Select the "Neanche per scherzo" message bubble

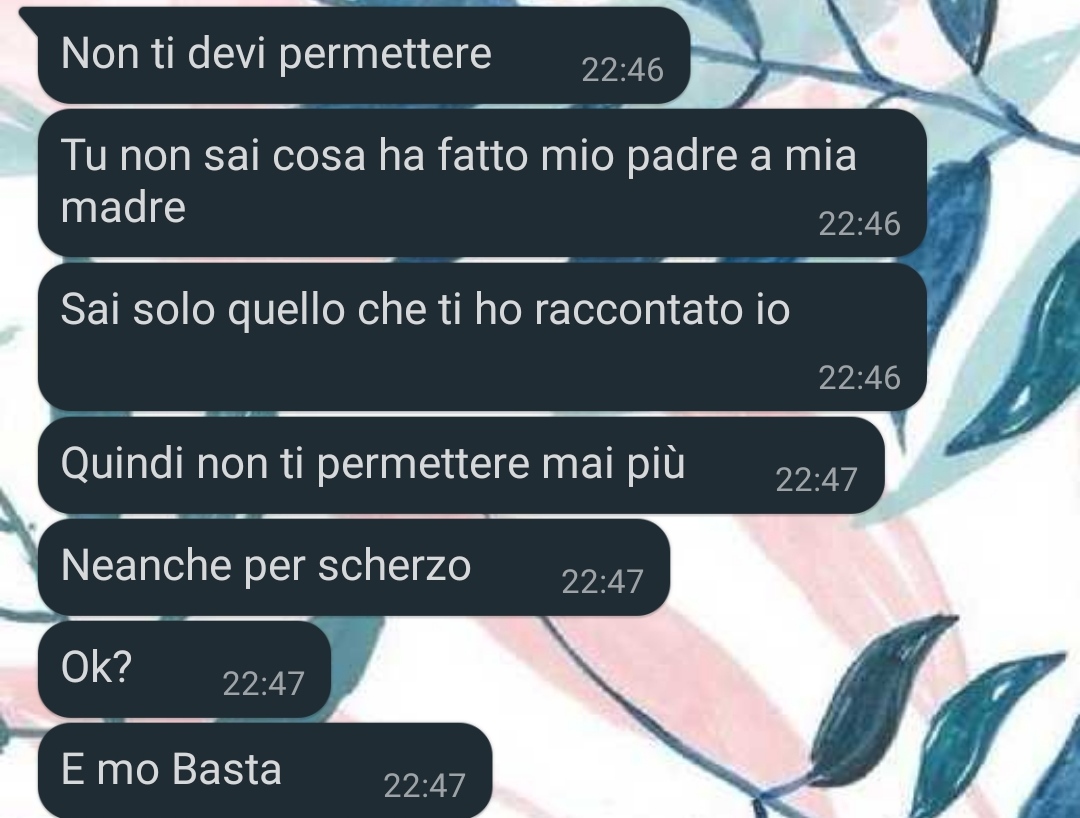pyautogui.click(x=353, y=567)
